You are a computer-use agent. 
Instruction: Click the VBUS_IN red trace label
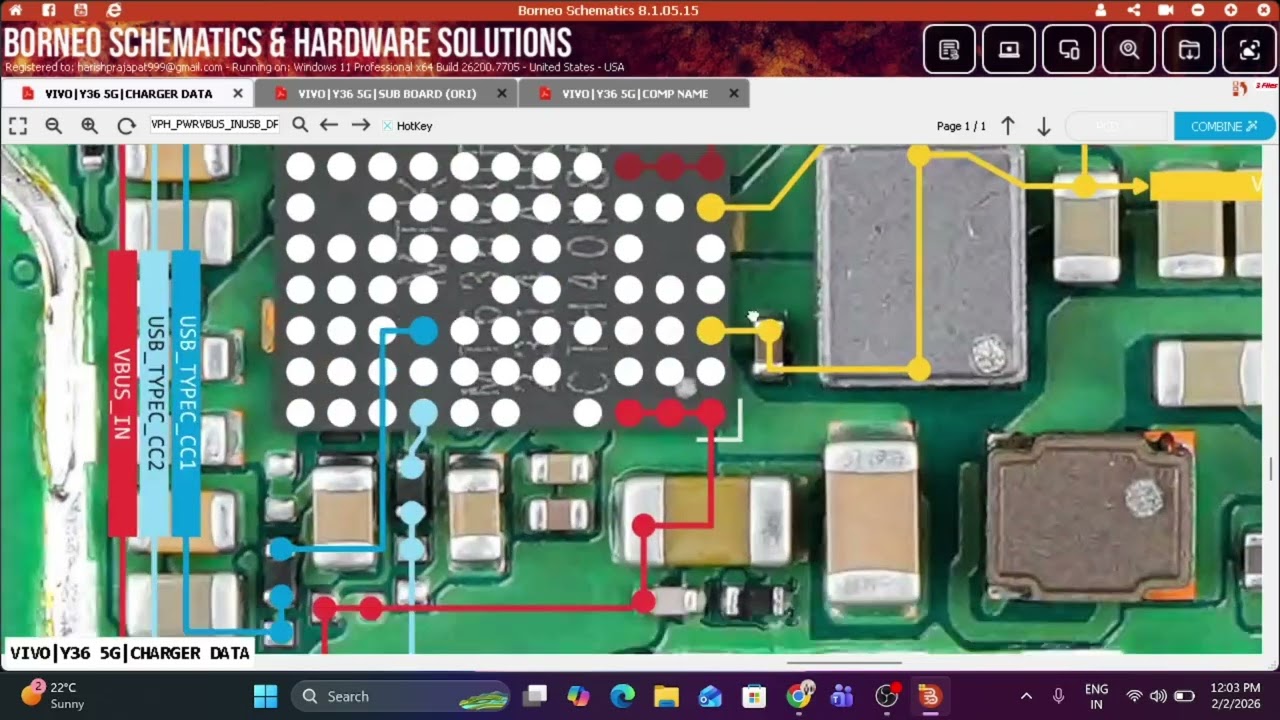coord(122,393)
